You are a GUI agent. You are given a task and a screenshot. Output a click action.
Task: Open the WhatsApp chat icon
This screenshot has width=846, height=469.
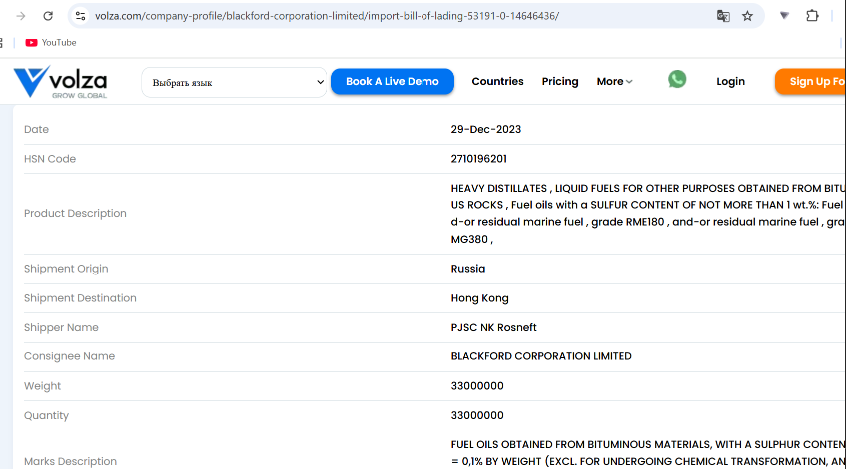pos(677,79)
